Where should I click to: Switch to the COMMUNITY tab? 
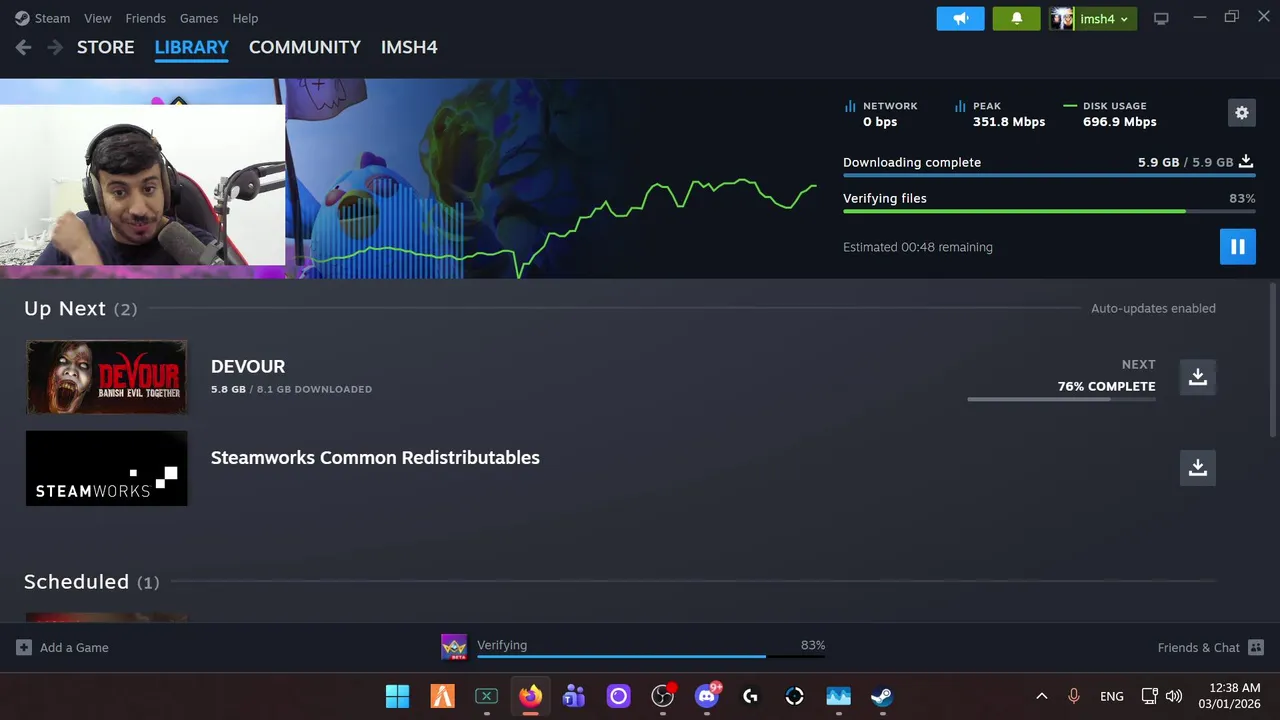point(304,47)
